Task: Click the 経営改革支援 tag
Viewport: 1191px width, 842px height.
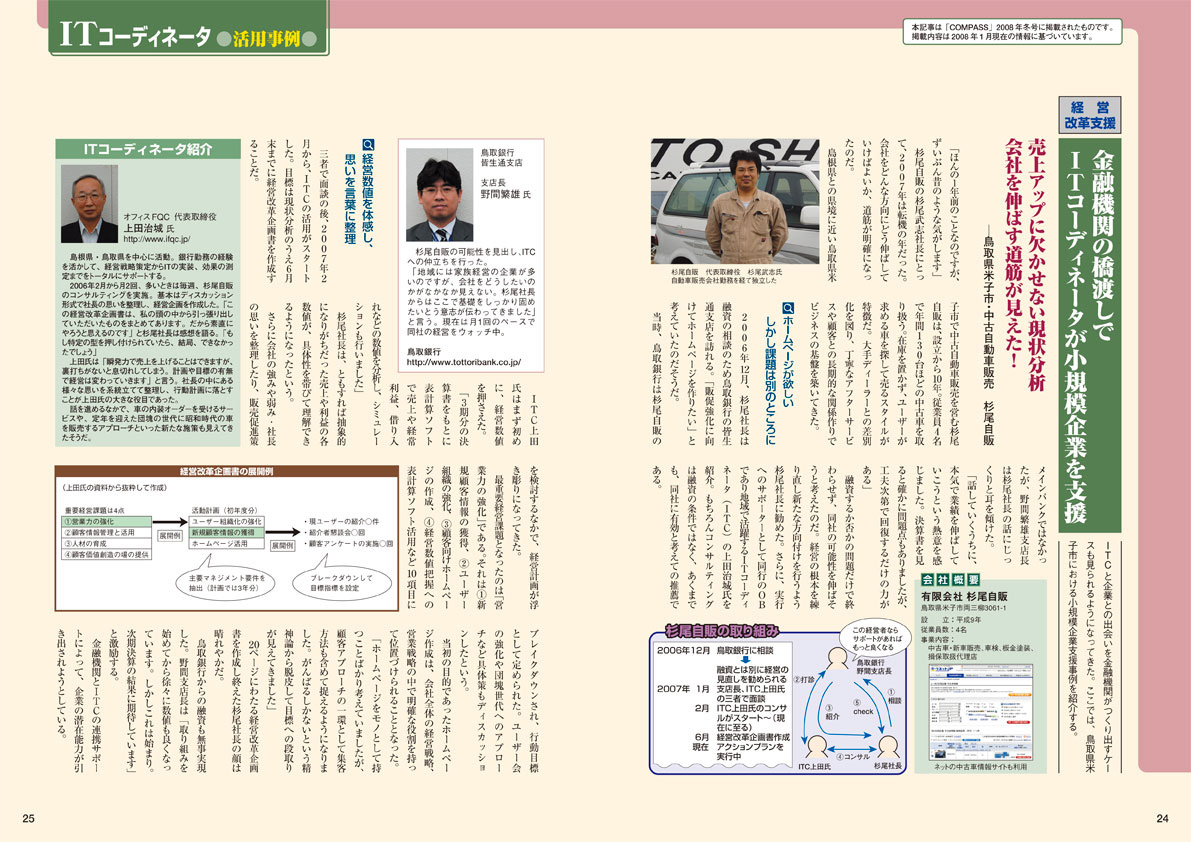Action: (1089, 115)
